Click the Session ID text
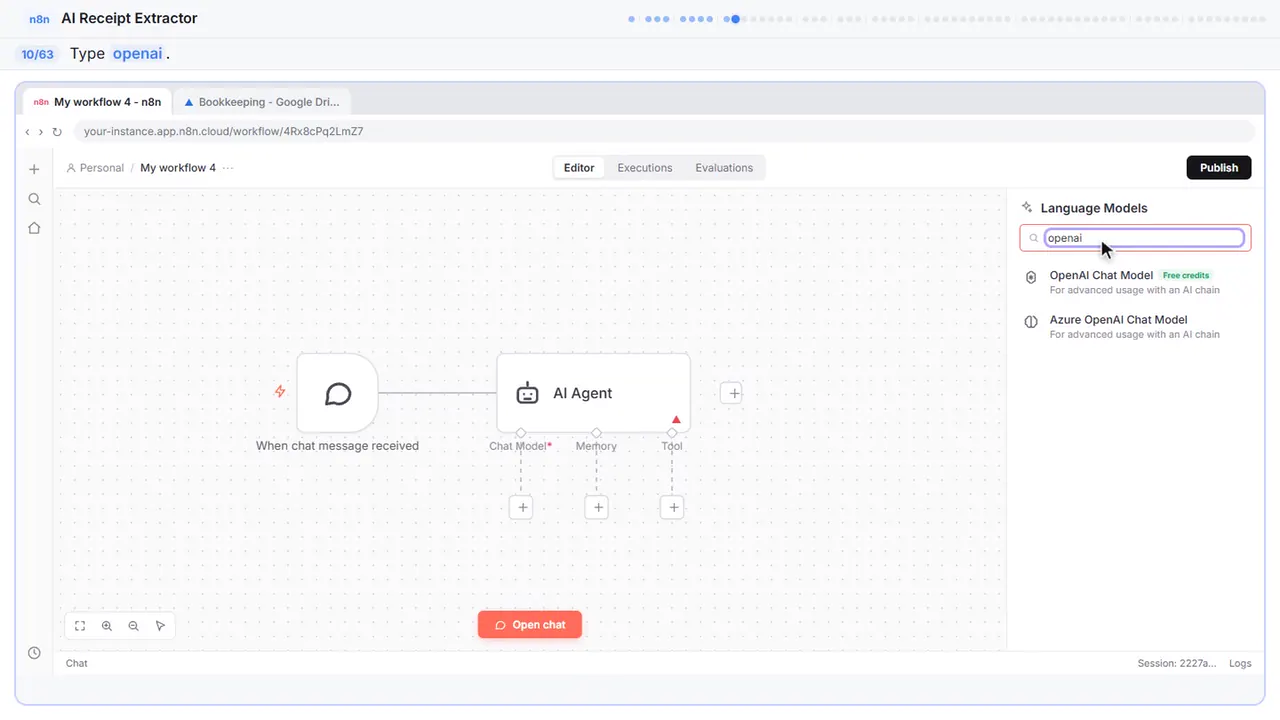The image size is (1280, 720). coord(1177,663)
